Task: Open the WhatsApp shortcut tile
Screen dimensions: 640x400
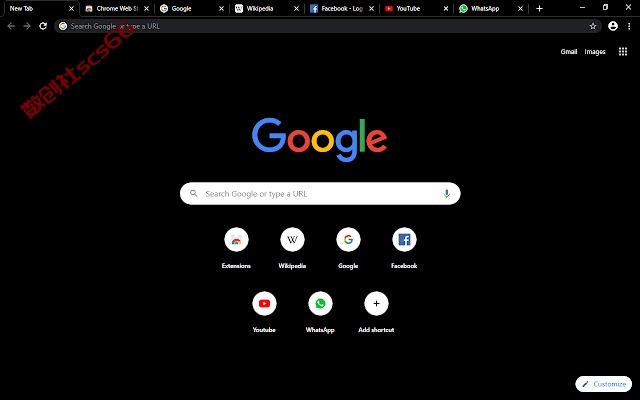Action: click(320, 304)
